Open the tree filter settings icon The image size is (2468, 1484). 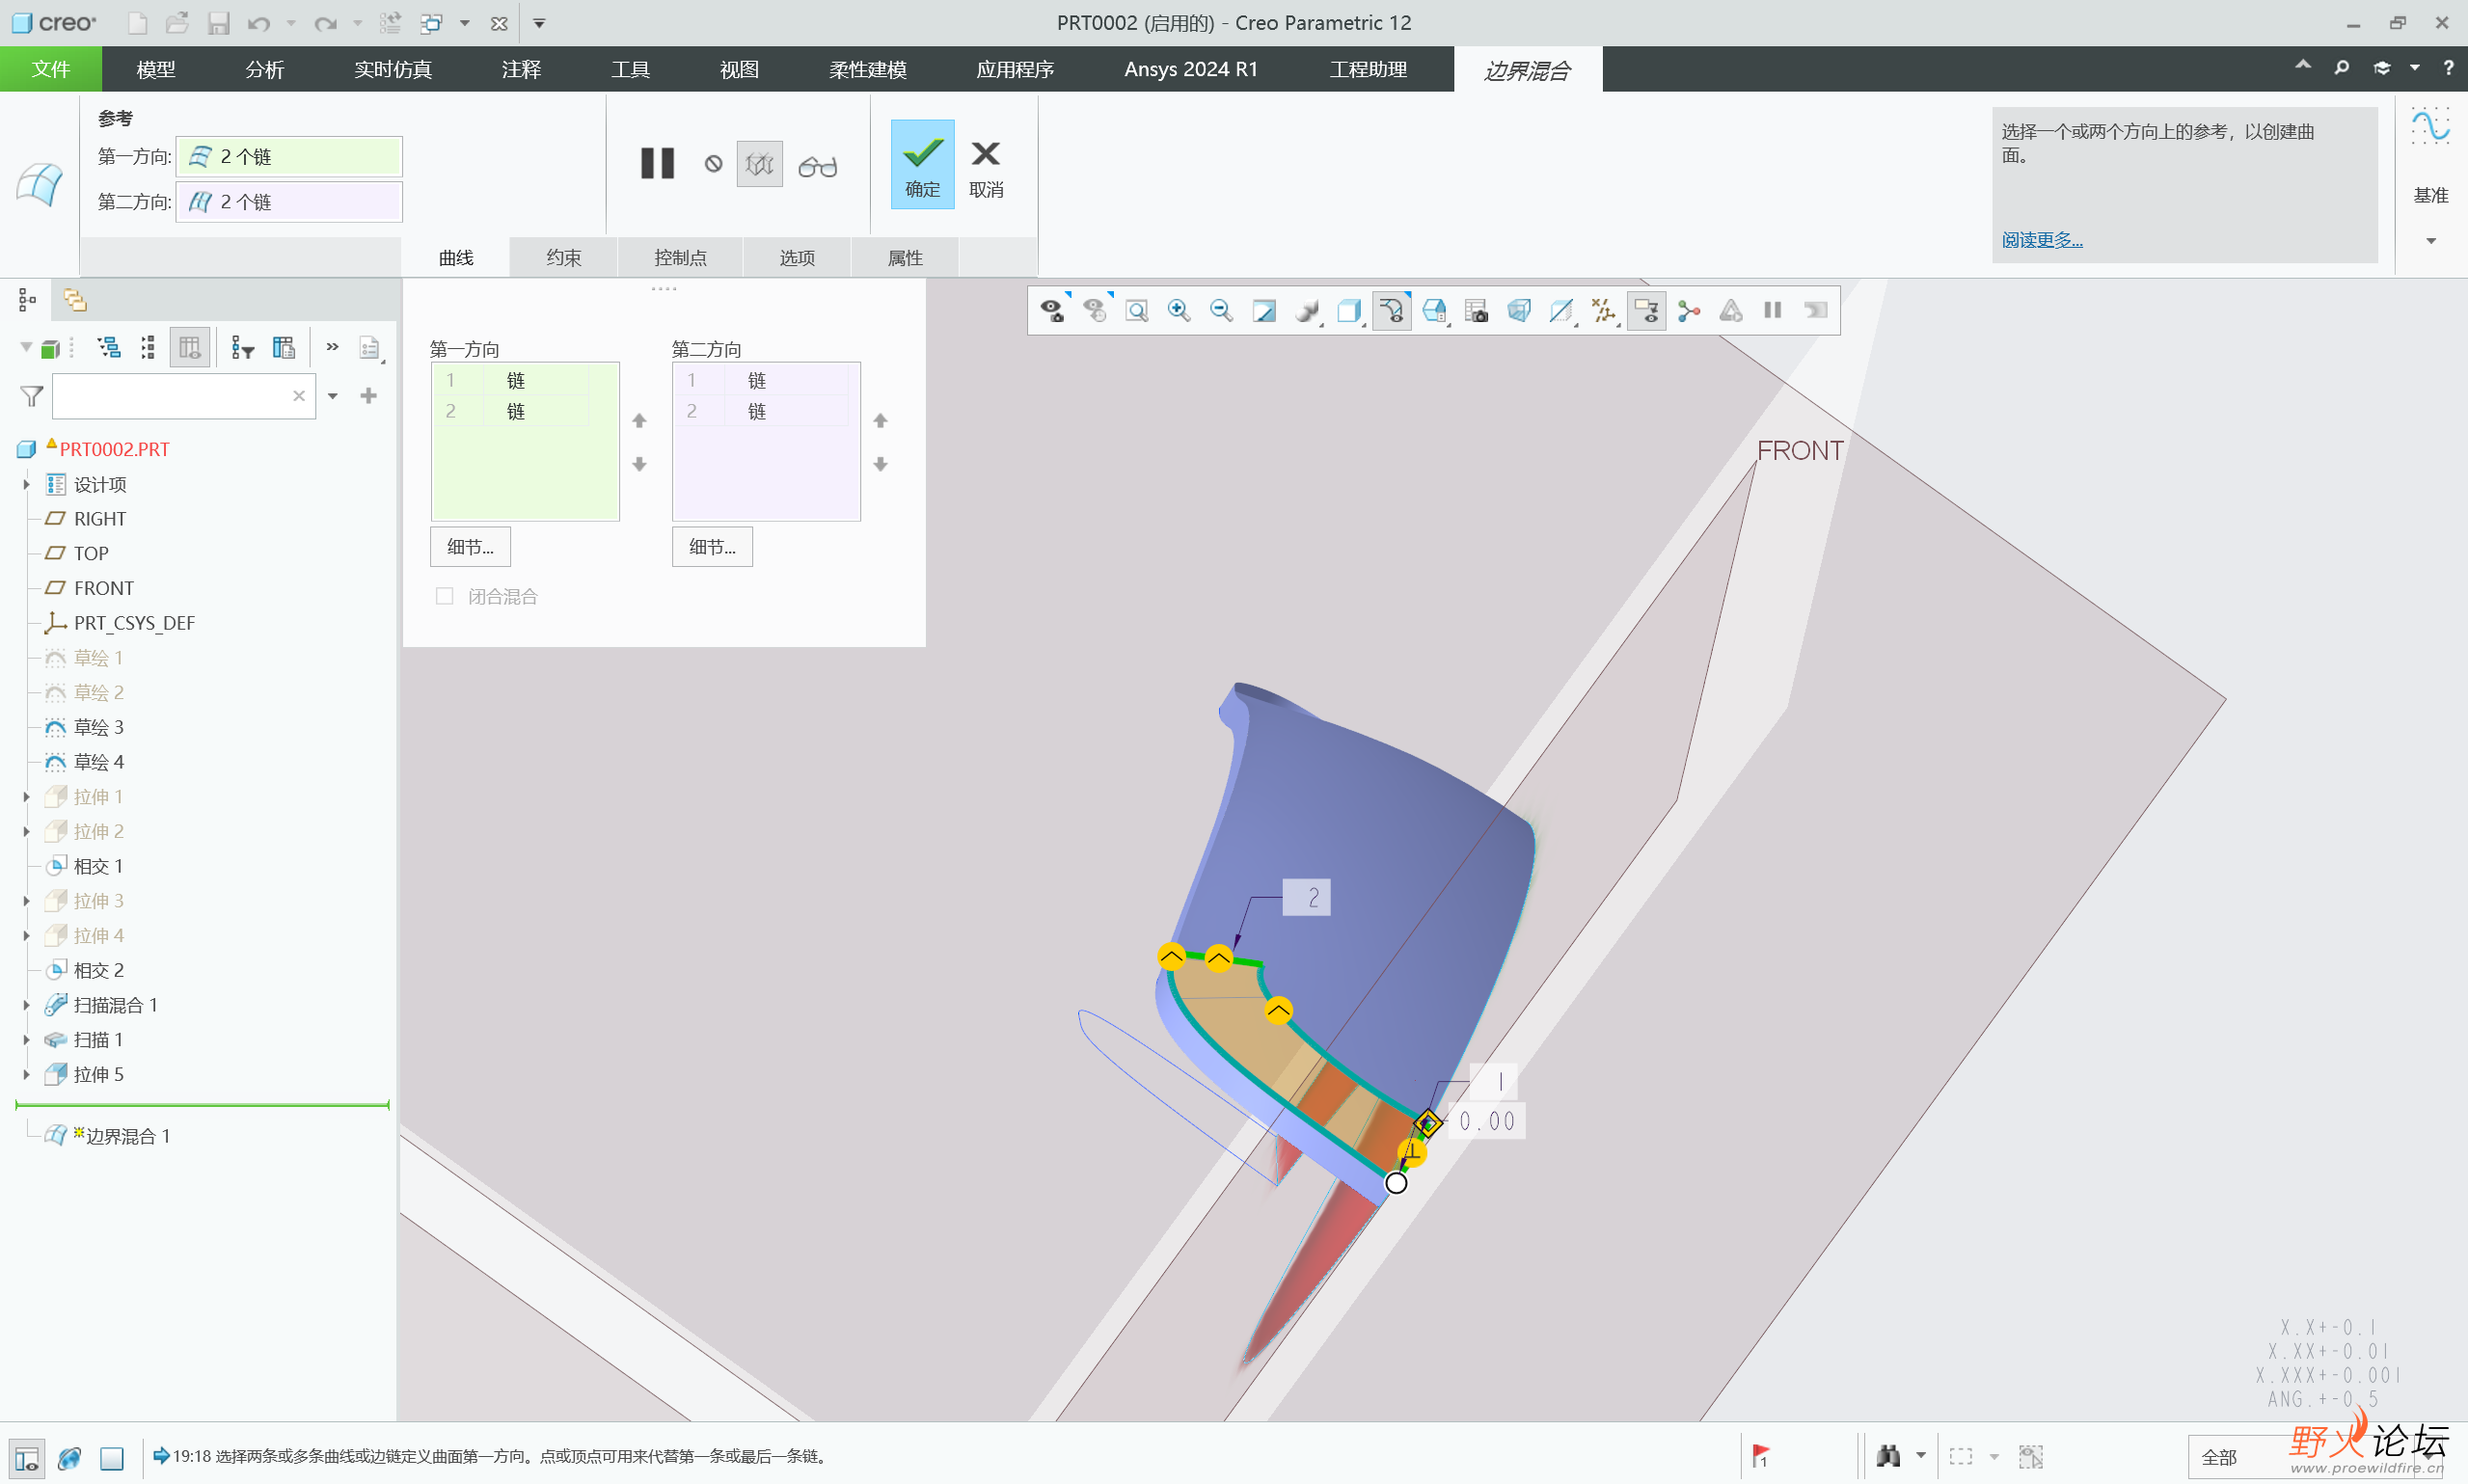tap(243, 348)
